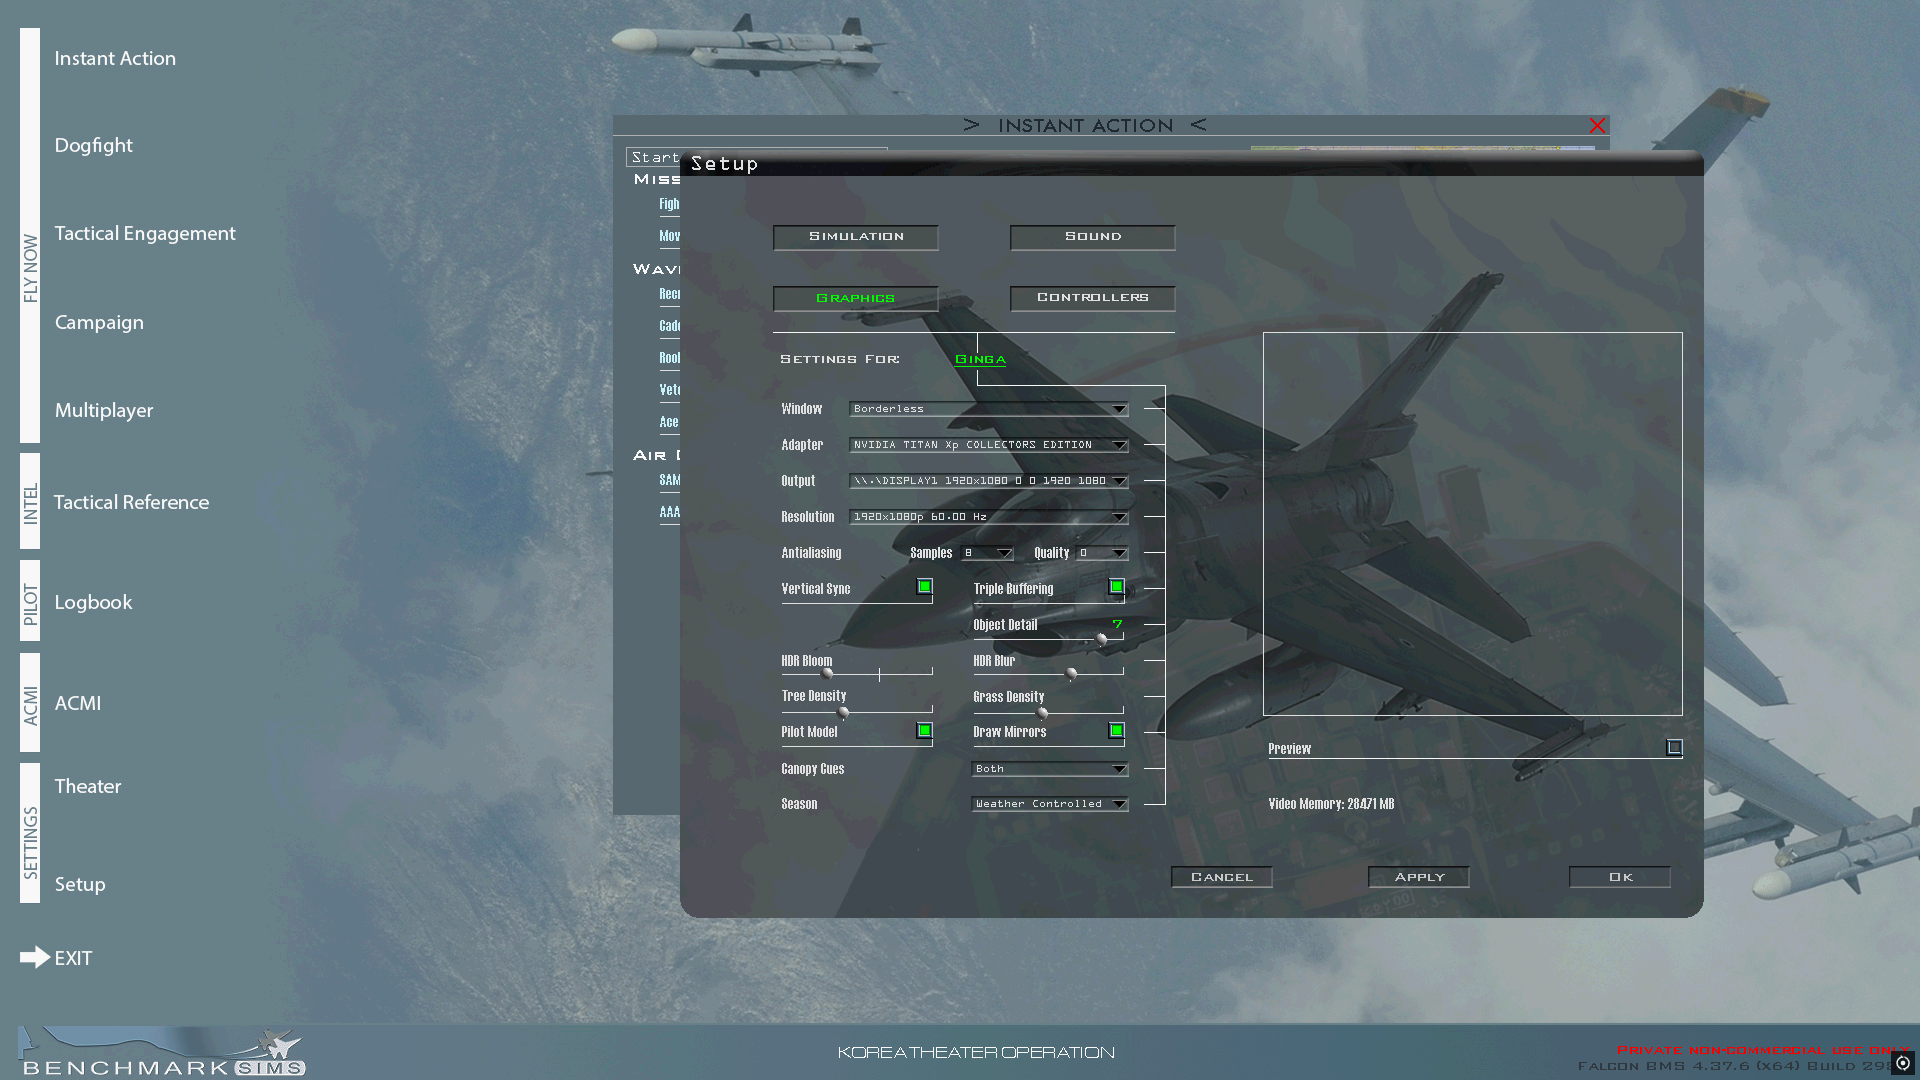Screen dimensions: 1920x1080
Task: Click the Apply button
Action: click(x=1418, y=876)
